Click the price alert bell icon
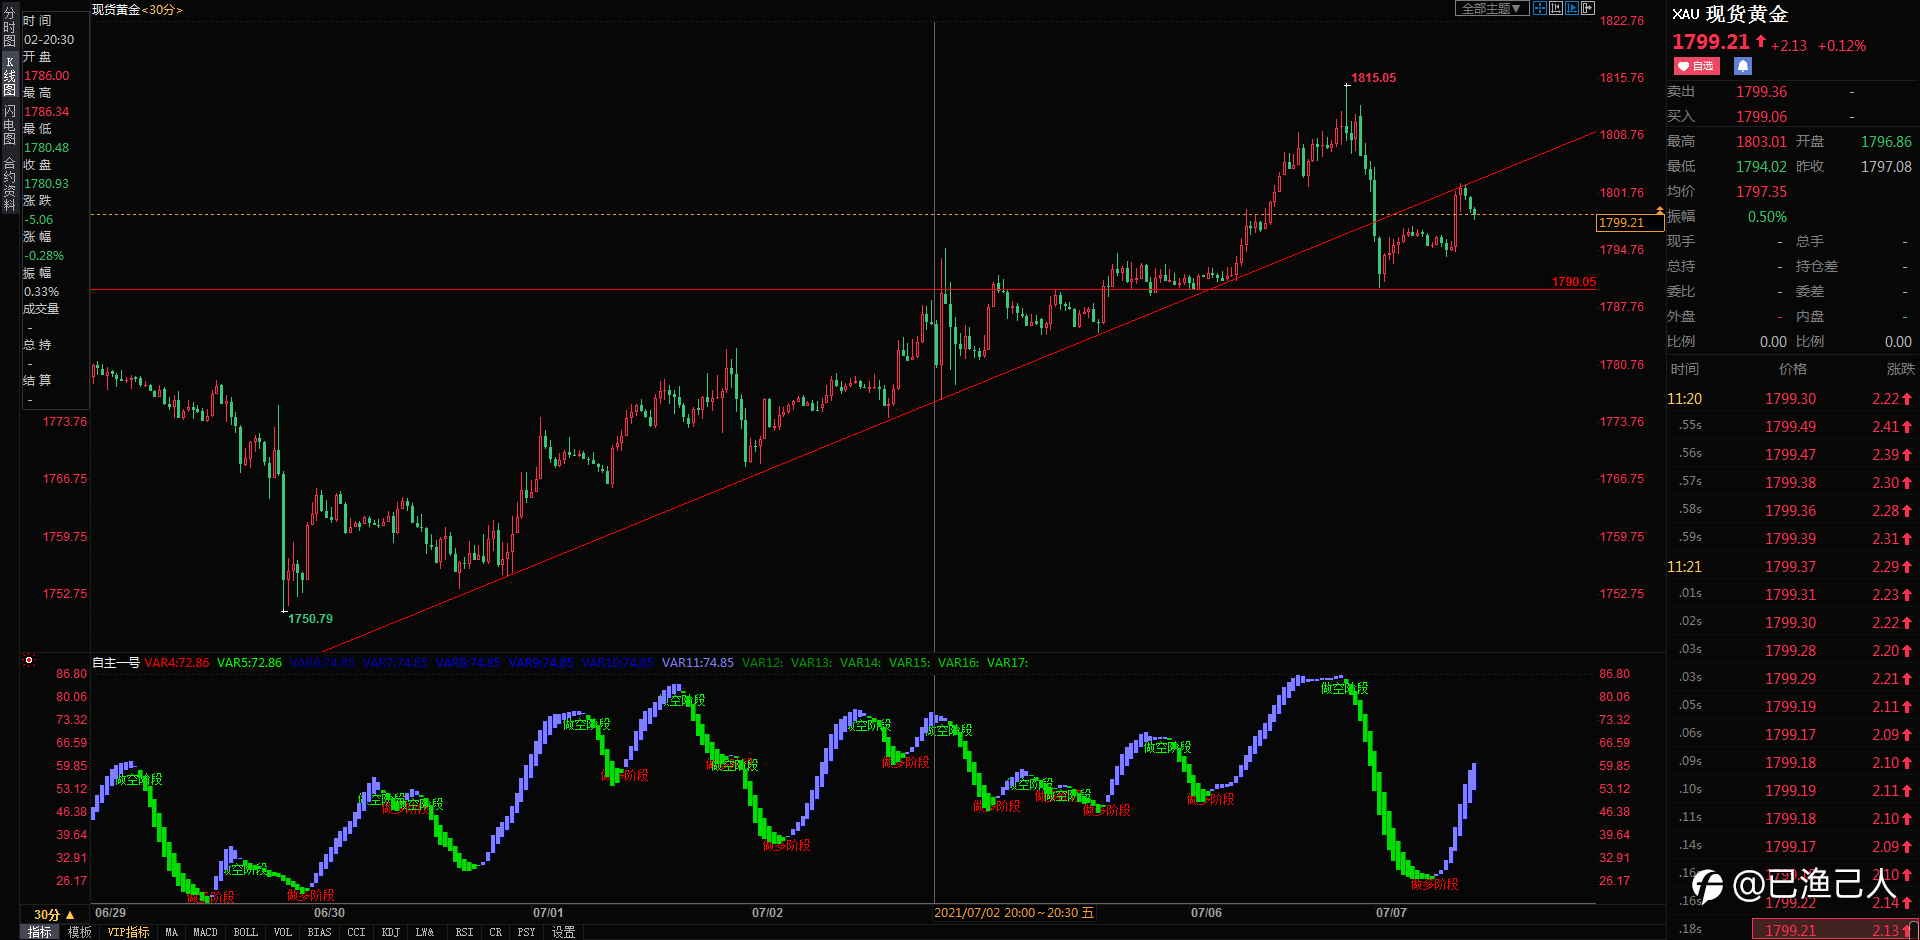 (x=1743, y=66)
